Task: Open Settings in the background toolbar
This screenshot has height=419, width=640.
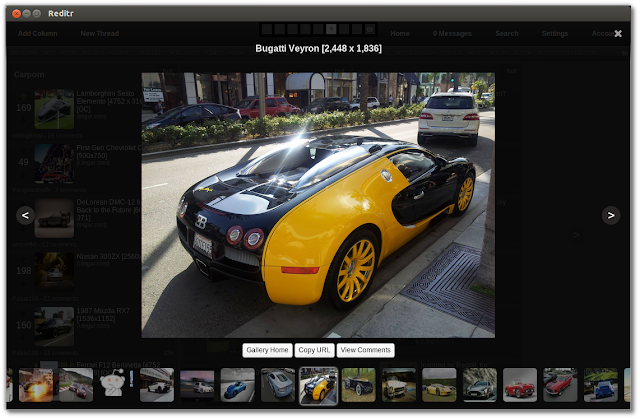Action: pos(555,33)
